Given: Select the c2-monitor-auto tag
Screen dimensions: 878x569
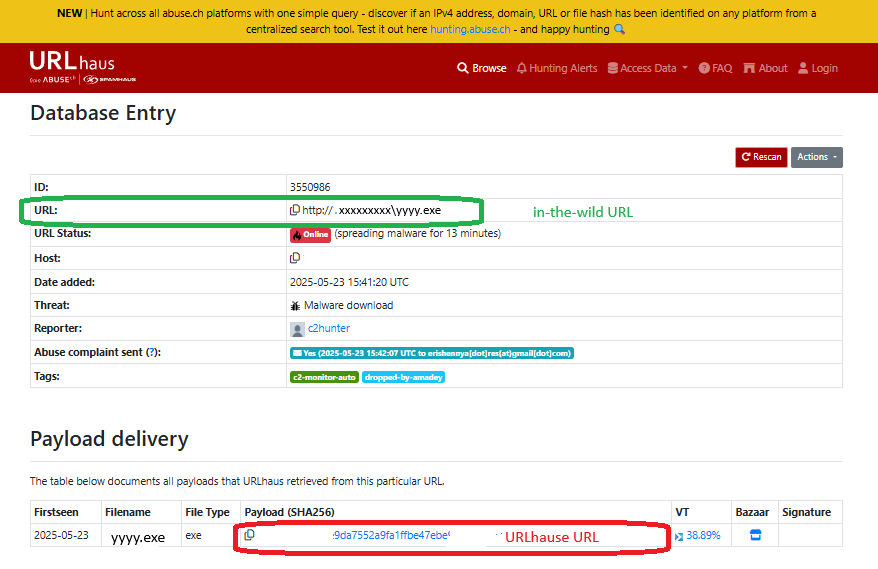Looking at the screenshot, I should coord(324,377).
